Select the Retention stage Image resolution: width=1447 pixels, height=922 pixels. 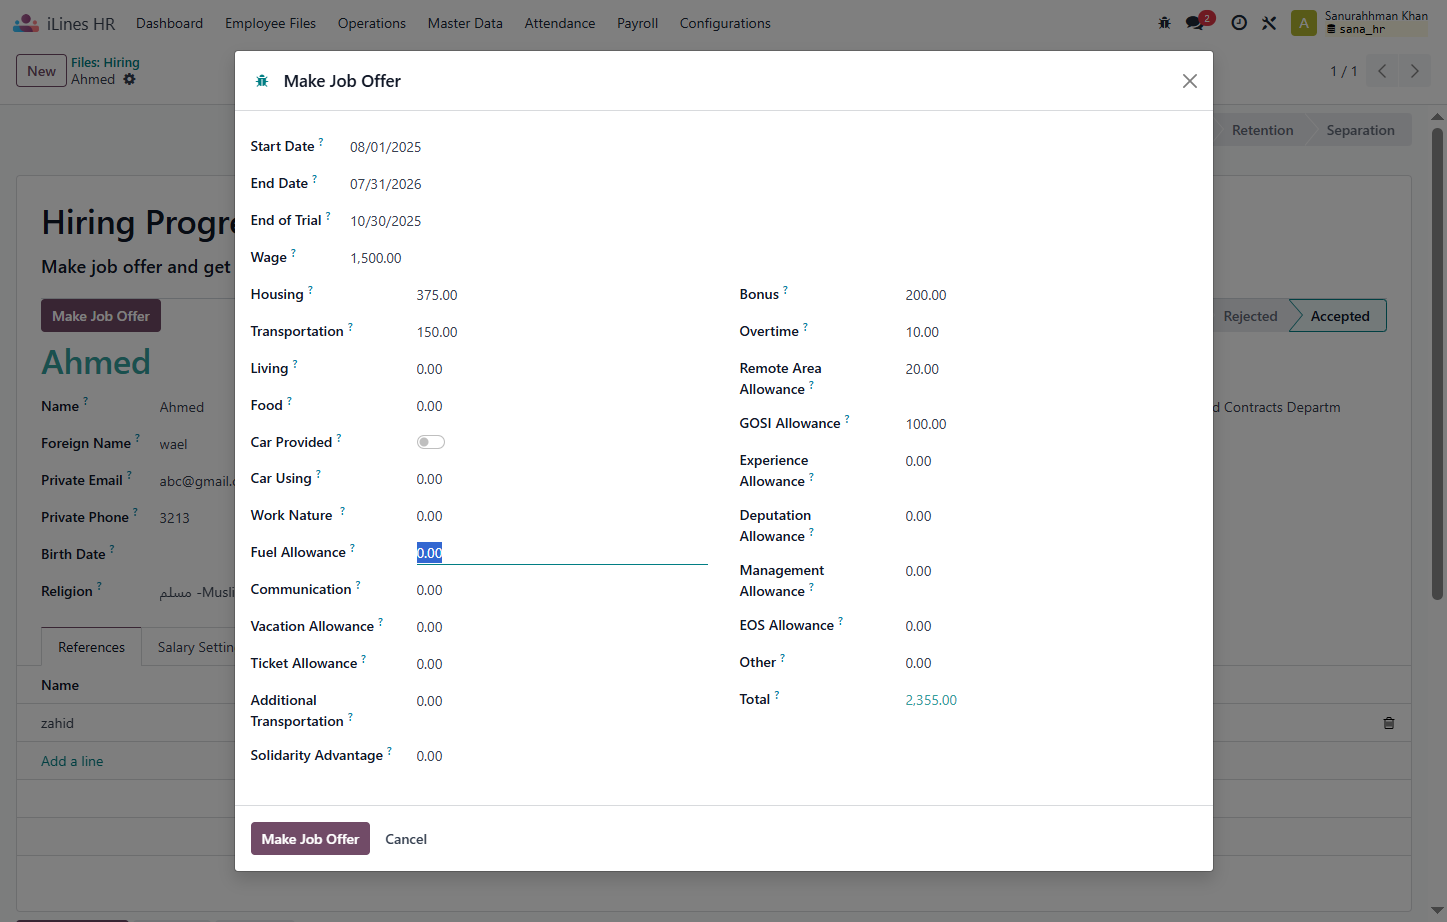pyautogui.click(x=1262, y=130)
